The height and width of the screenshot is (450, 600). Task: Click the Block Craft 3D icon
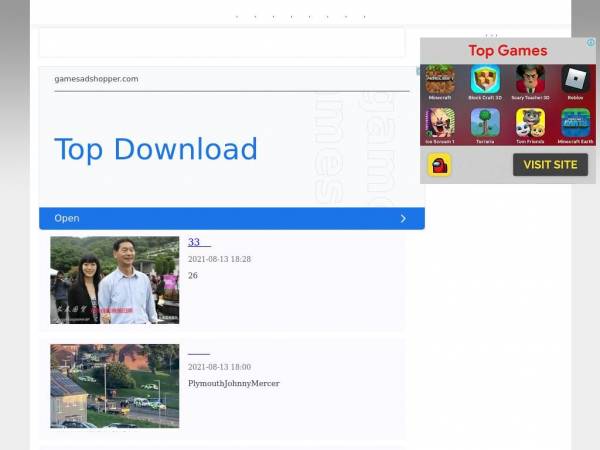point(485,79)
